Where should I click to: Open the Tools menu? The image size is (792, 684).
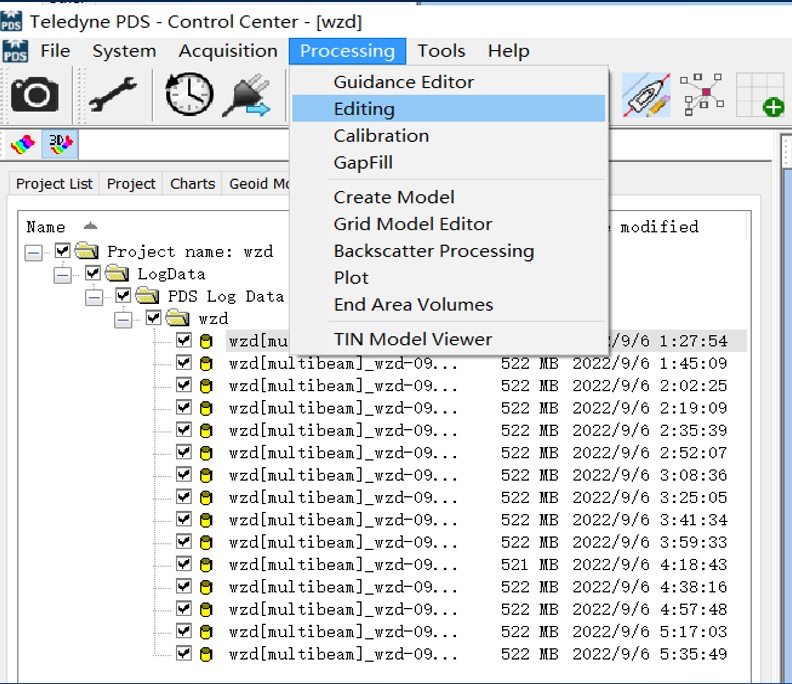click(441, 51)
